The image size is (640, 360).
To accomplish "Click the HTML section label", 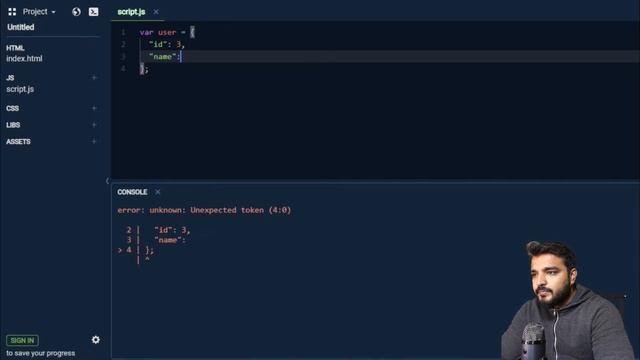I will (15, 48).
